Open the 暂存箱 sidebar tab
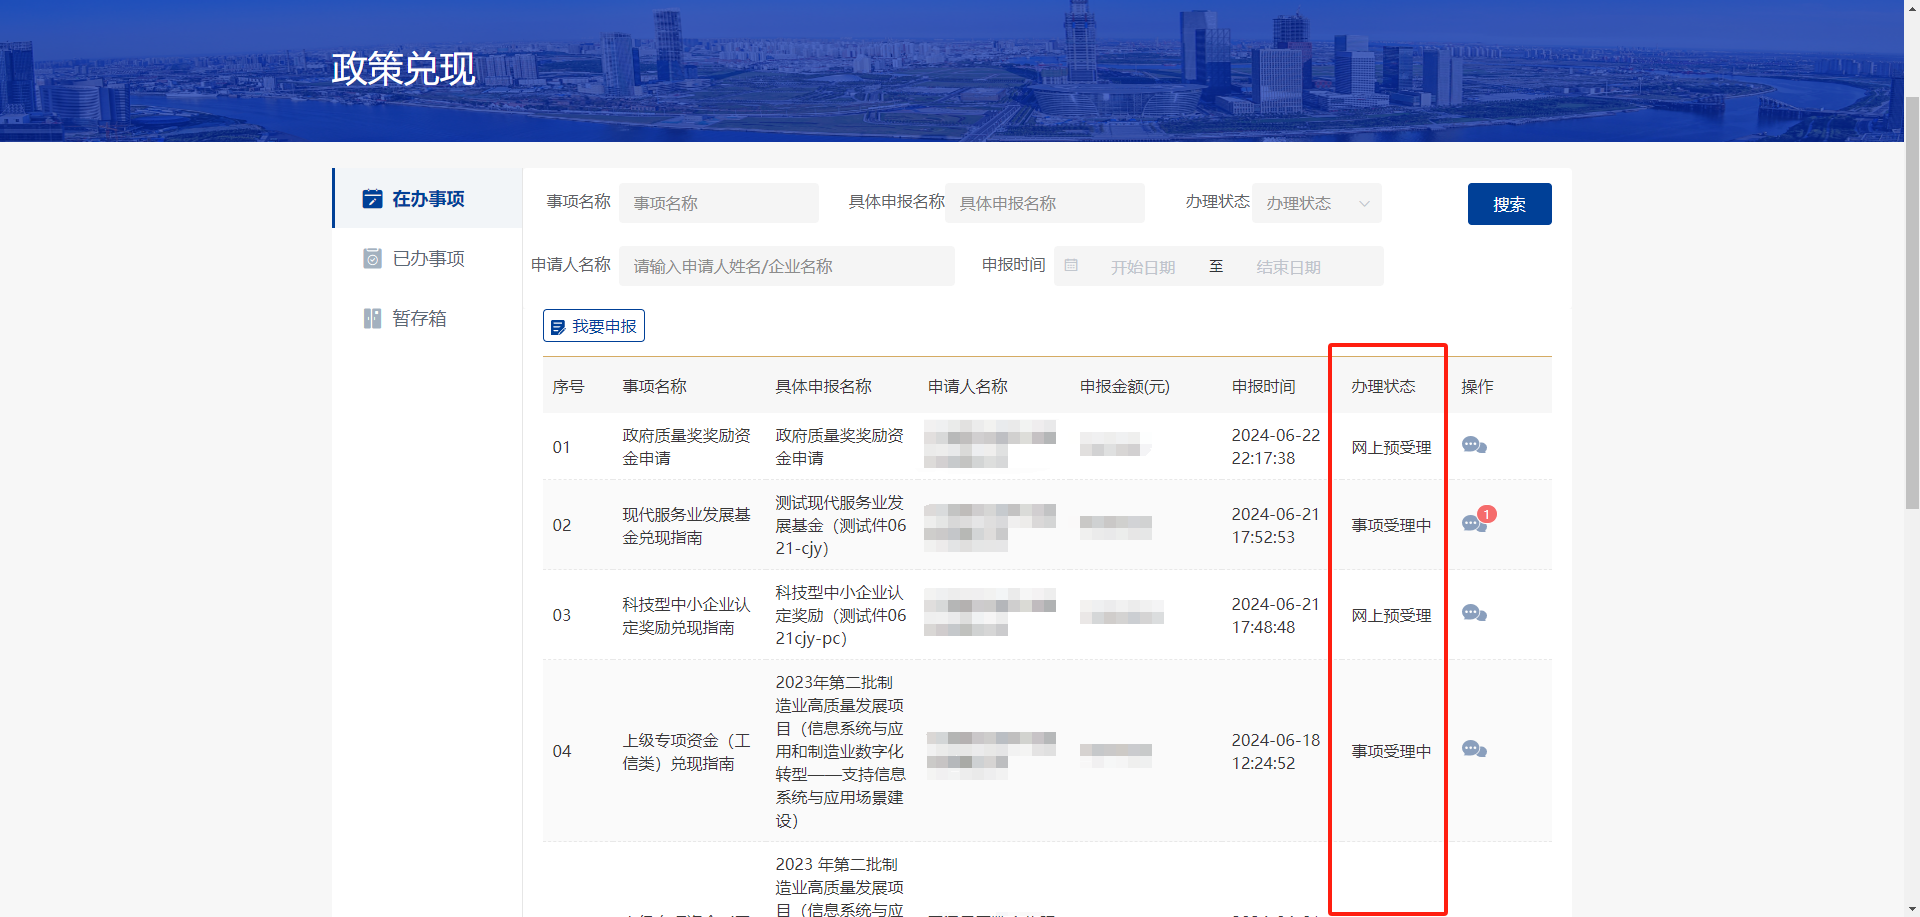Screen dimensions: 1920x917 [428, 318]
